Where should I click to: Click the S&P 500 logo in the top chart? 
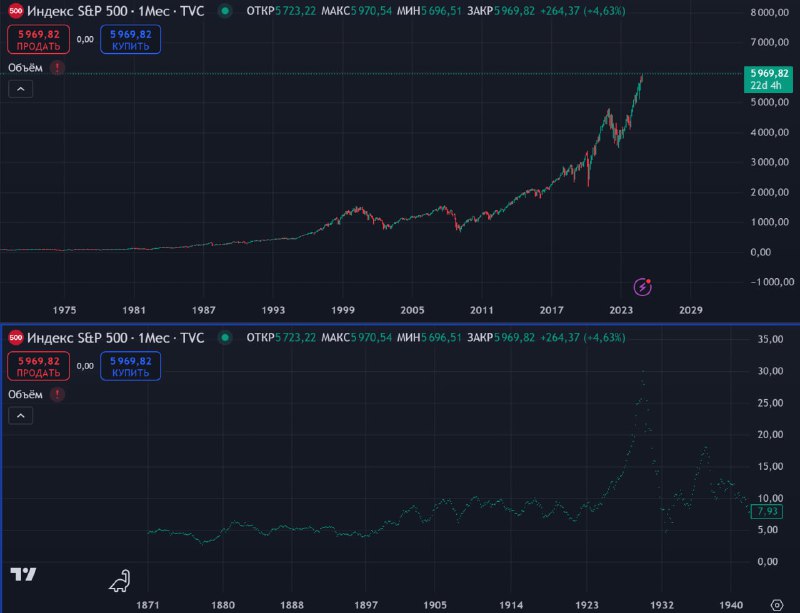pyautogui.click(x=16, y=11)
